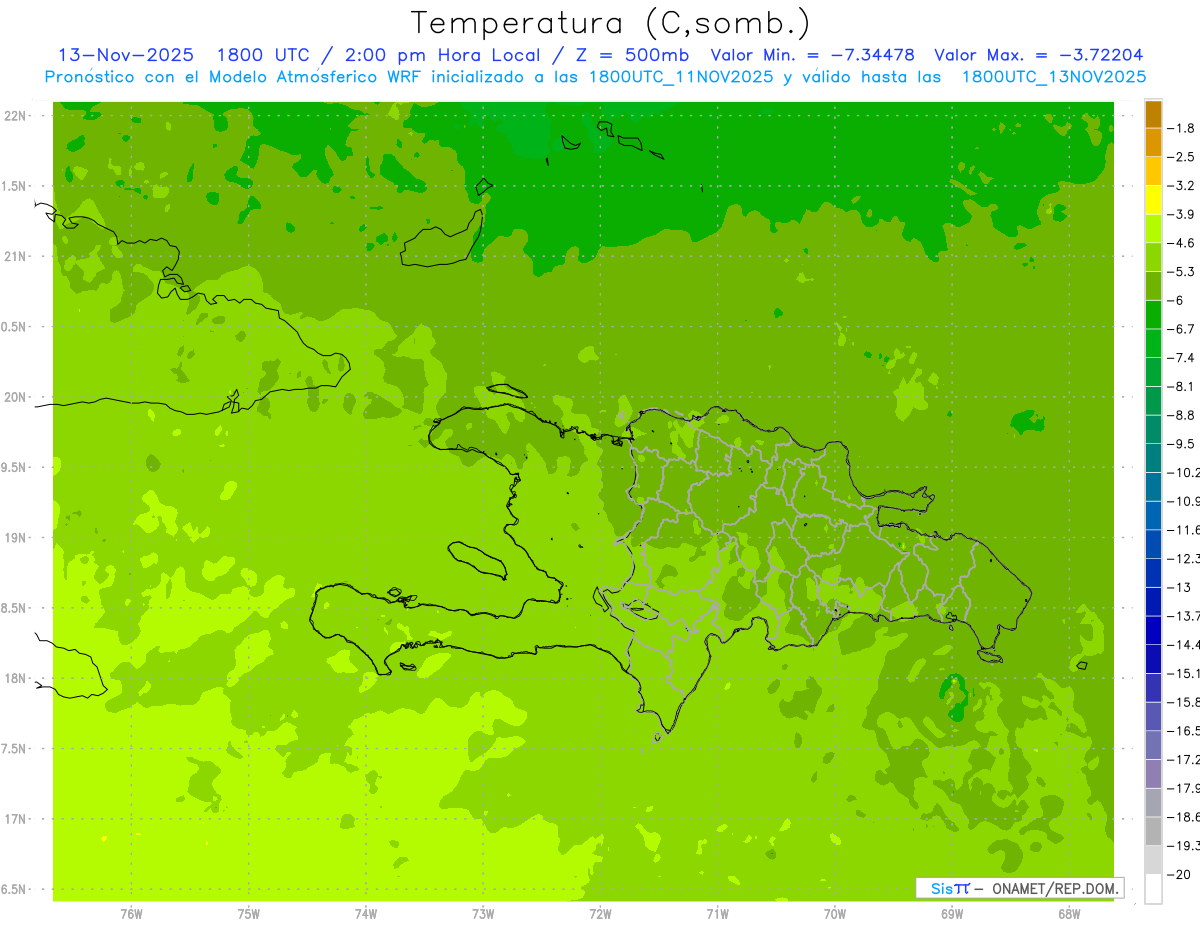1200x927 pixels.
Task: Click the '-1.8' colorbar label
Action: (x=1183, y=128)
